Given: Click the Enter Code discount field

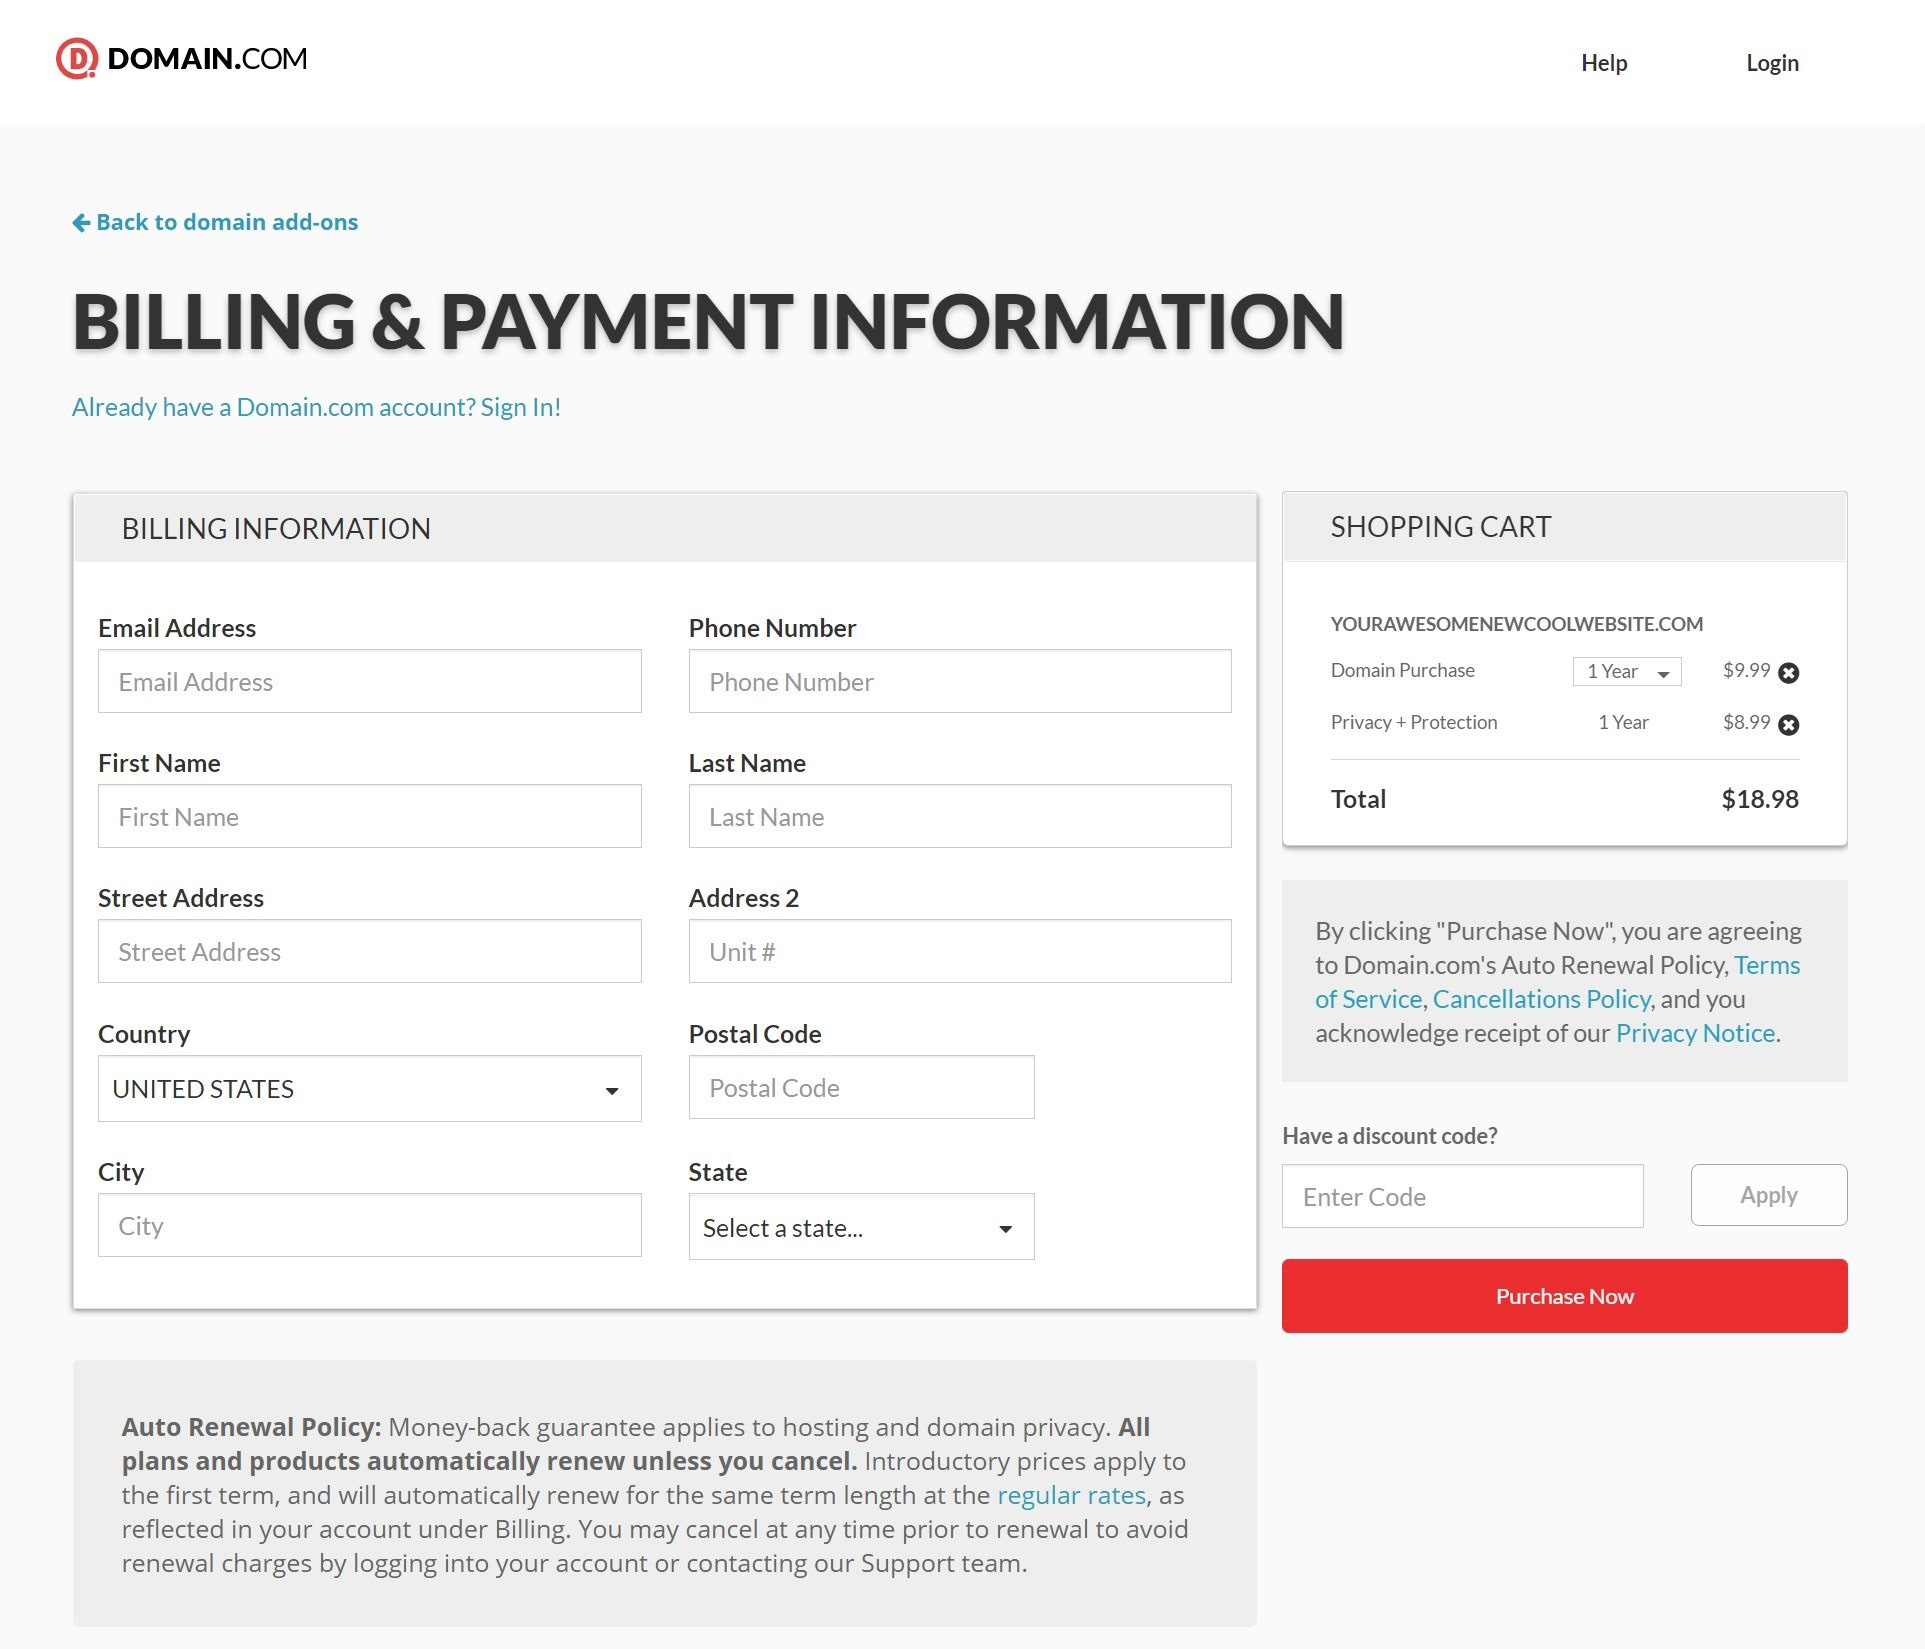Looking at the screenshot, I should click(x=1462, y=1195).
